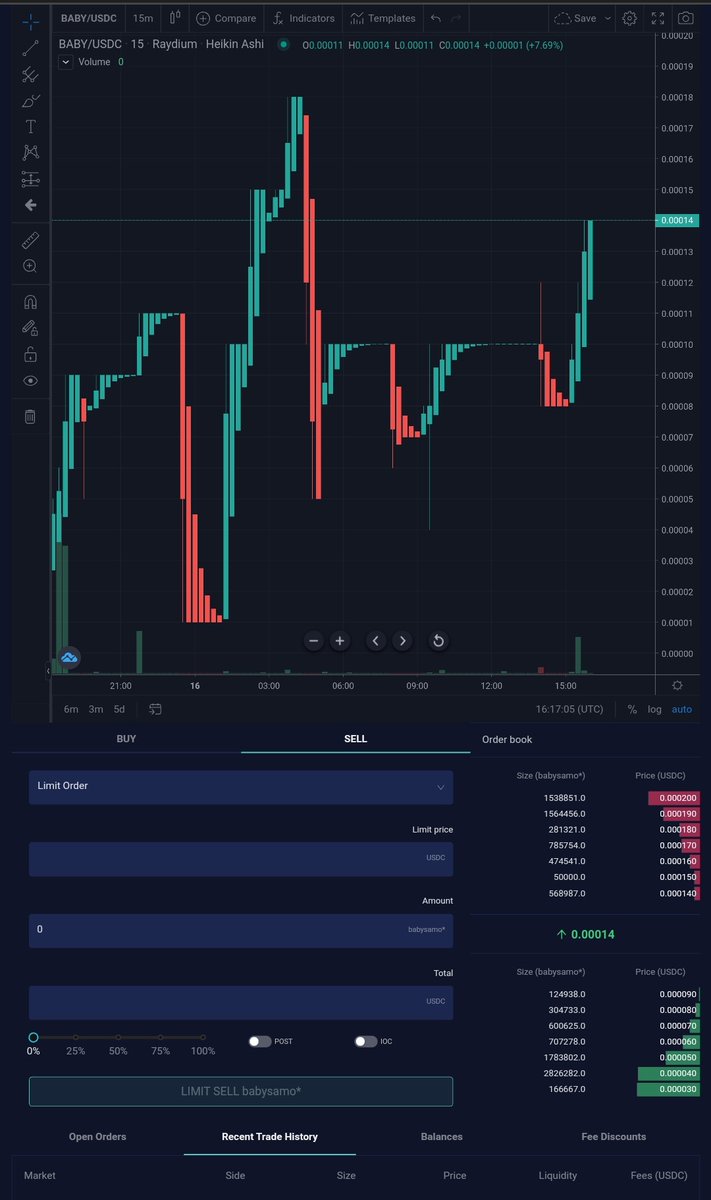Select the prediction and measurement tools icon
Screen dimensions: 711x1200
(x=30, y=179)
